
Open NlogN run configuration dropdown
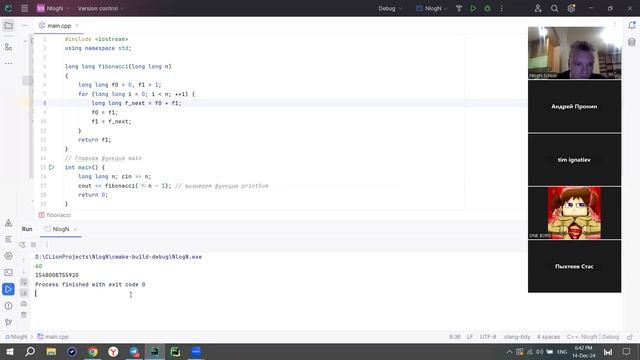tap(431, 8)
